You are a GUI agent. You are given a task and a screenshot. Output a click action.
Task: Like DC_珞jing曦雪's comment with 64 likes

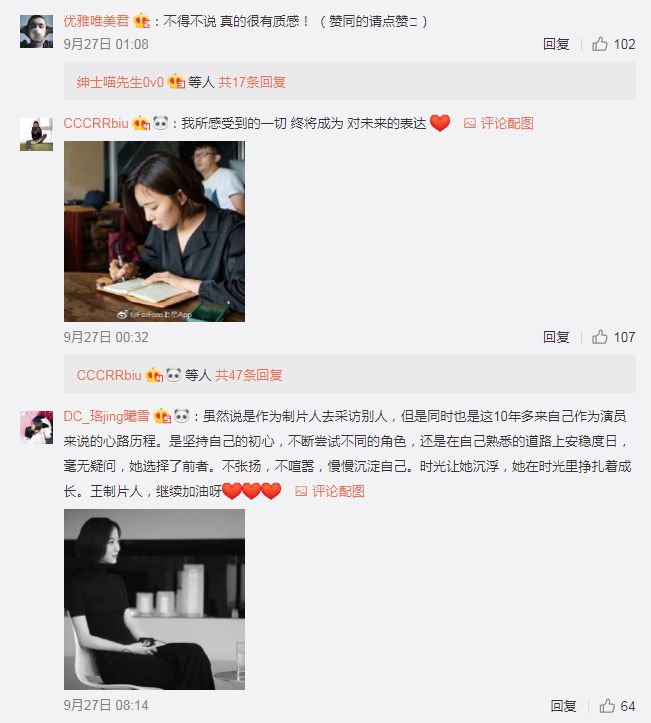[x=607, y=705]
